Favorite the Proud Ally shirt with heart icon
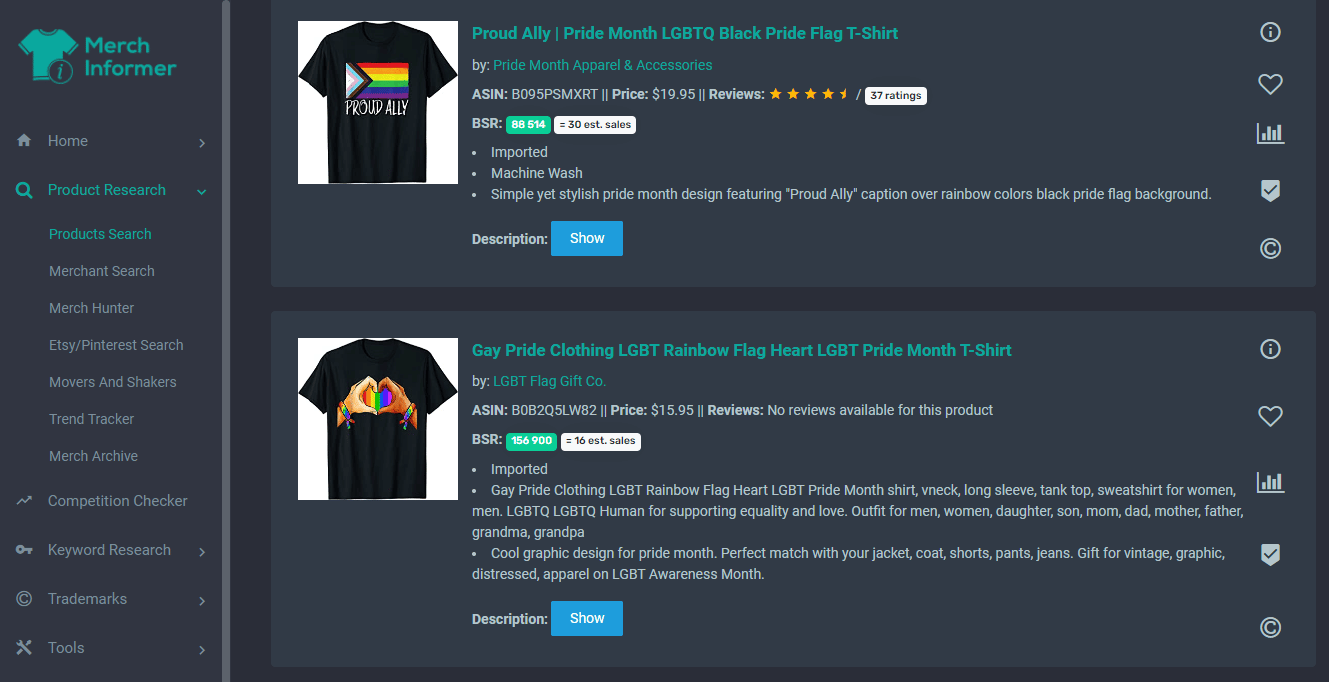Image resolution: width=1329 pixels, height=682 pixels. (x=1270, y=84)
